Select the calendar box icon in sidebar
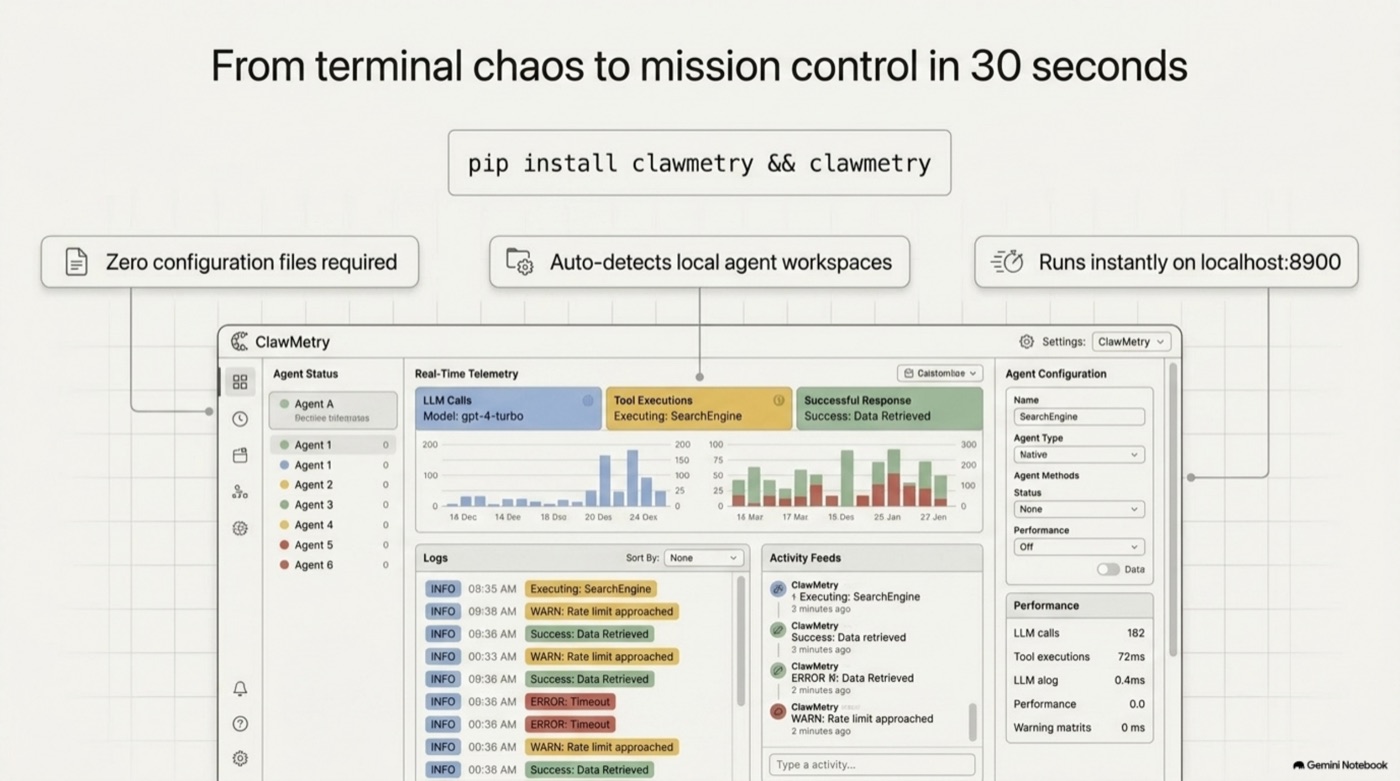1400x781 pixels. coord(240,455)
